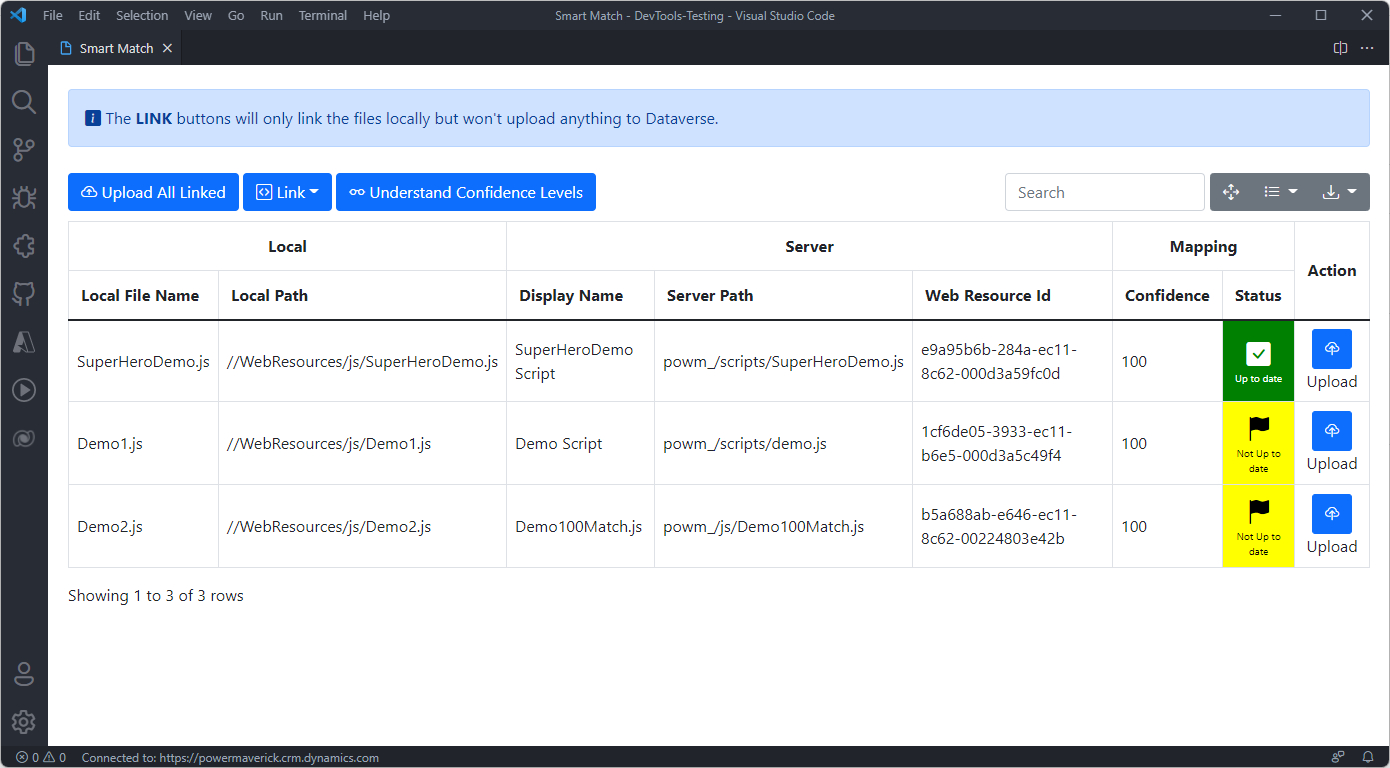
Task: Open the Azure panel in activity bar
Action: [x=24, y=342]
